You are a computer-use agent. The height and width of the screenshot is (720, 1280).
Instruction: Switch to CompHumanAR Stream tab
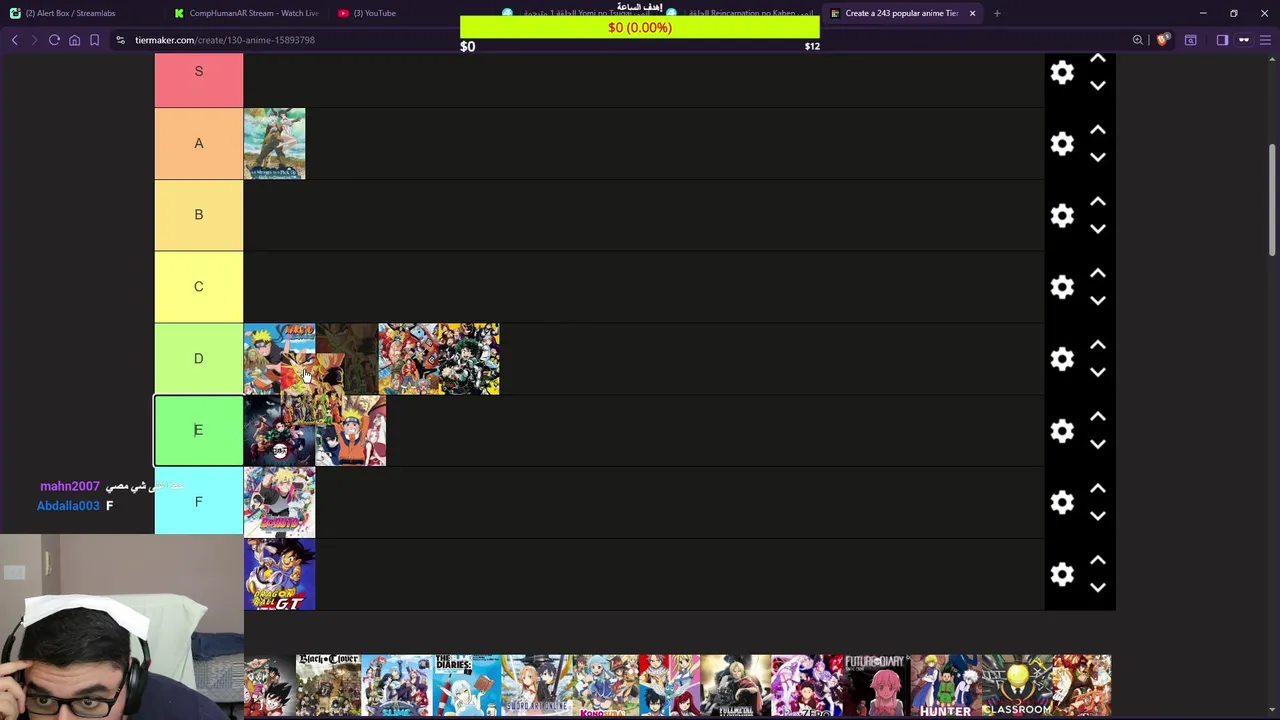pos(246,13)
